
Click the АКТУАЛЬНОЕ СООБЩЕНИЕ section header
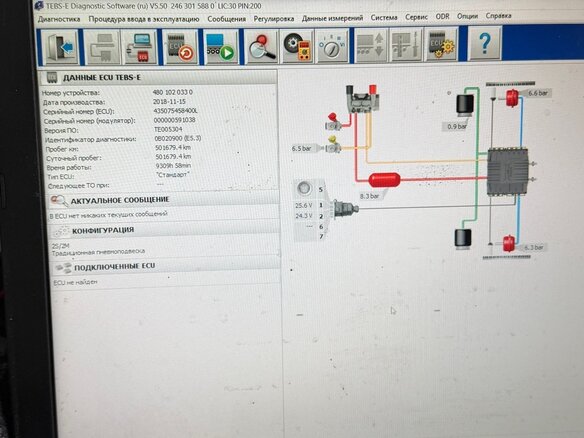pos(164,200)
